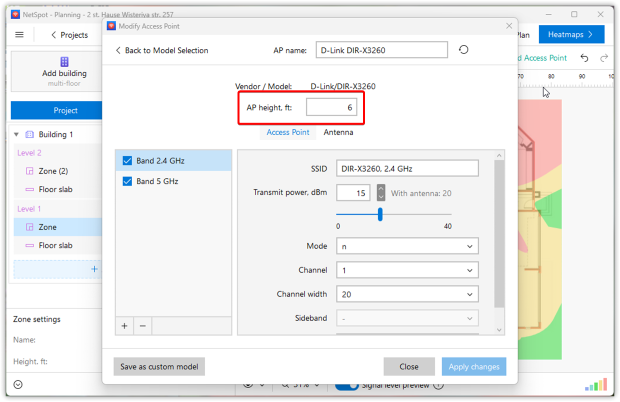Open the Channel dropdown
The image size is (620, 402).
[407, 270]
